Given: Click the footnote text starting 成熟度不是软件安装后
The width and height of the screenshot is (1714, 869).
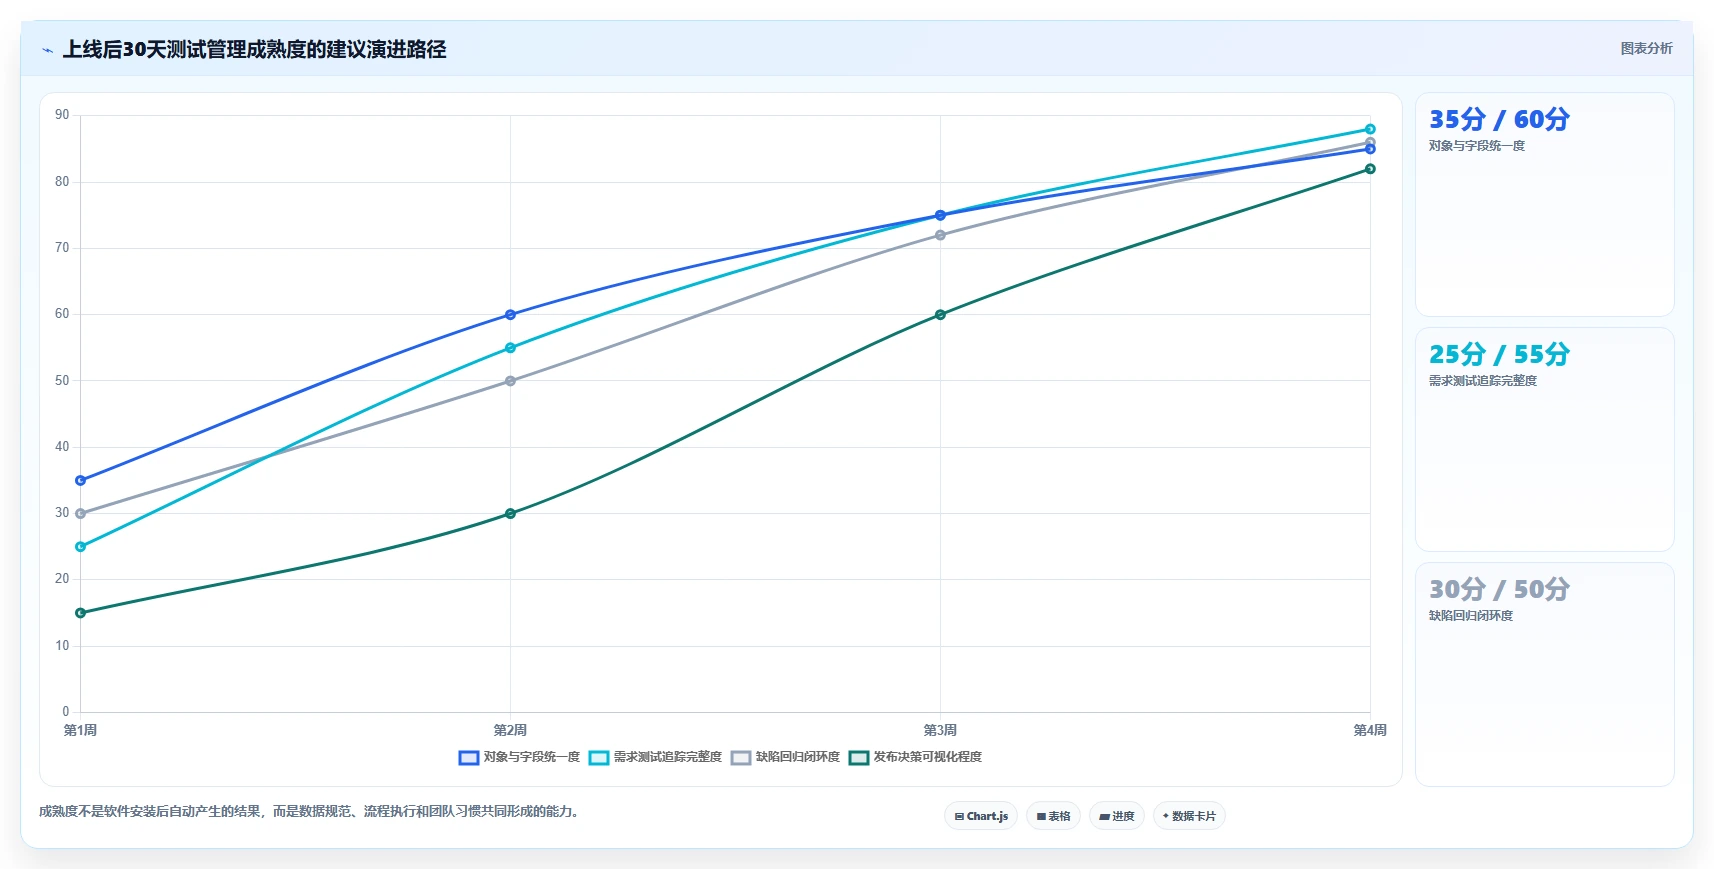Looking at the screenshot, I should pos(311,812).
